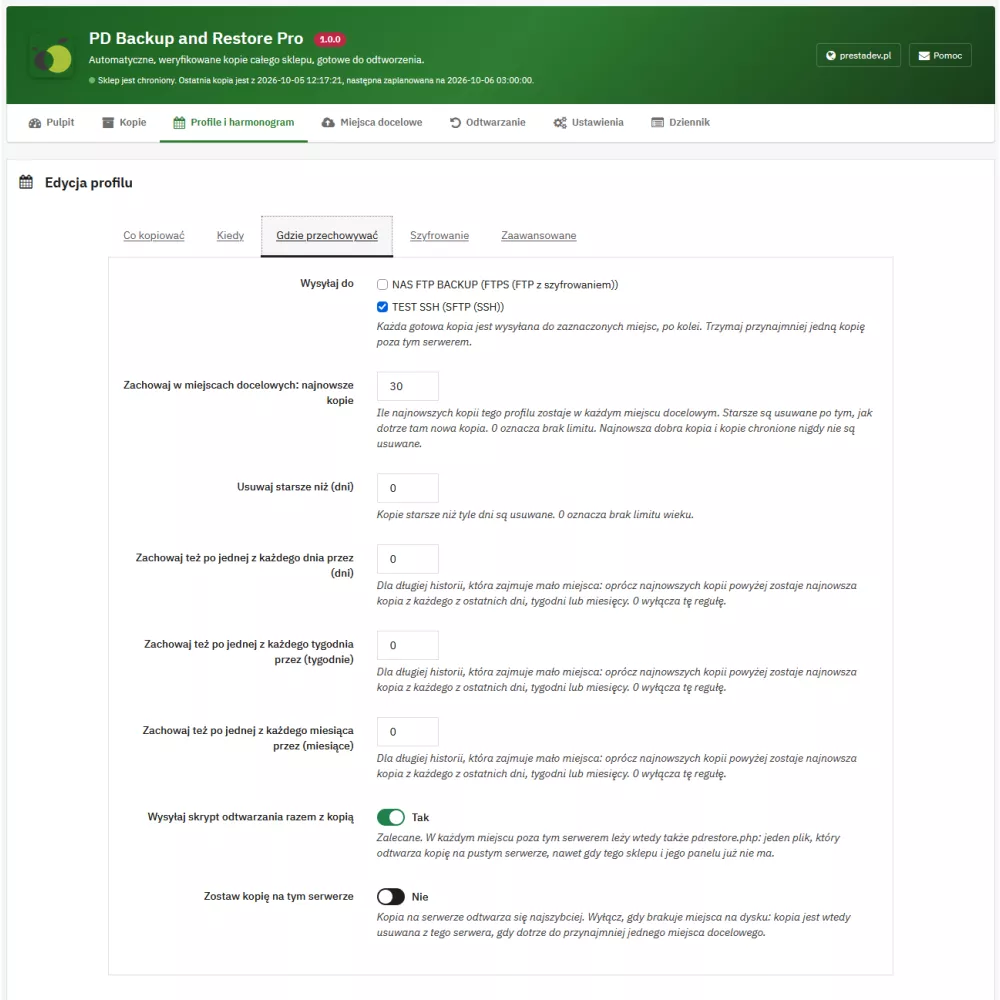The width and height of the screenshot is (1000, 1000).
Task: Switch to Kiedy sub-tab
Action: 230,235
